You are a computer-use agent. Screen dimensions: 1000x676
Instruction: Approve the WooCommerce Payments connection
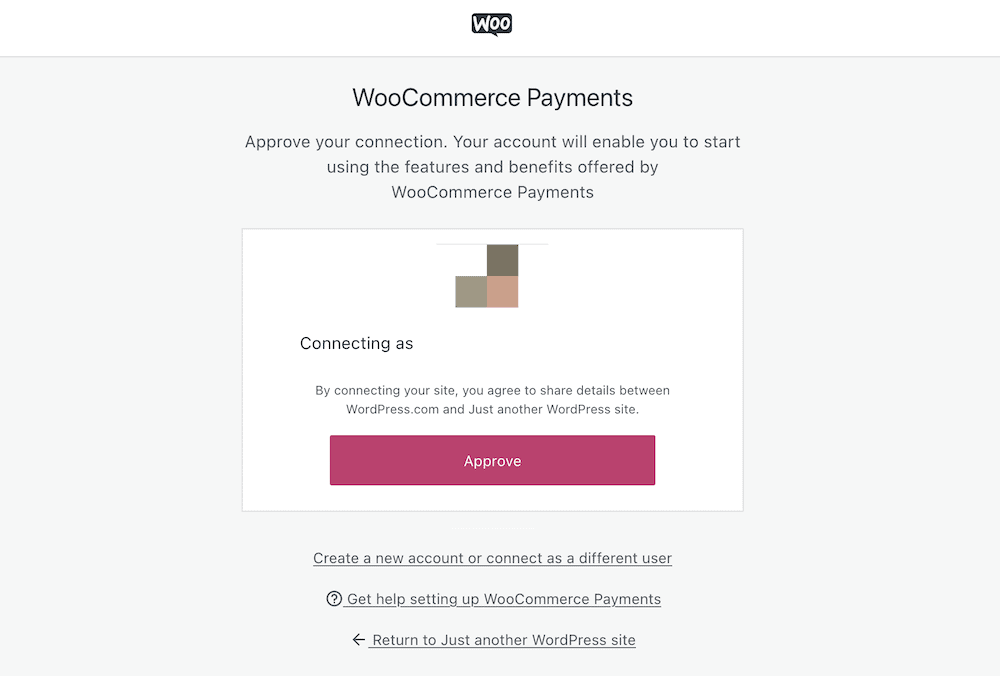pos(492,460)
